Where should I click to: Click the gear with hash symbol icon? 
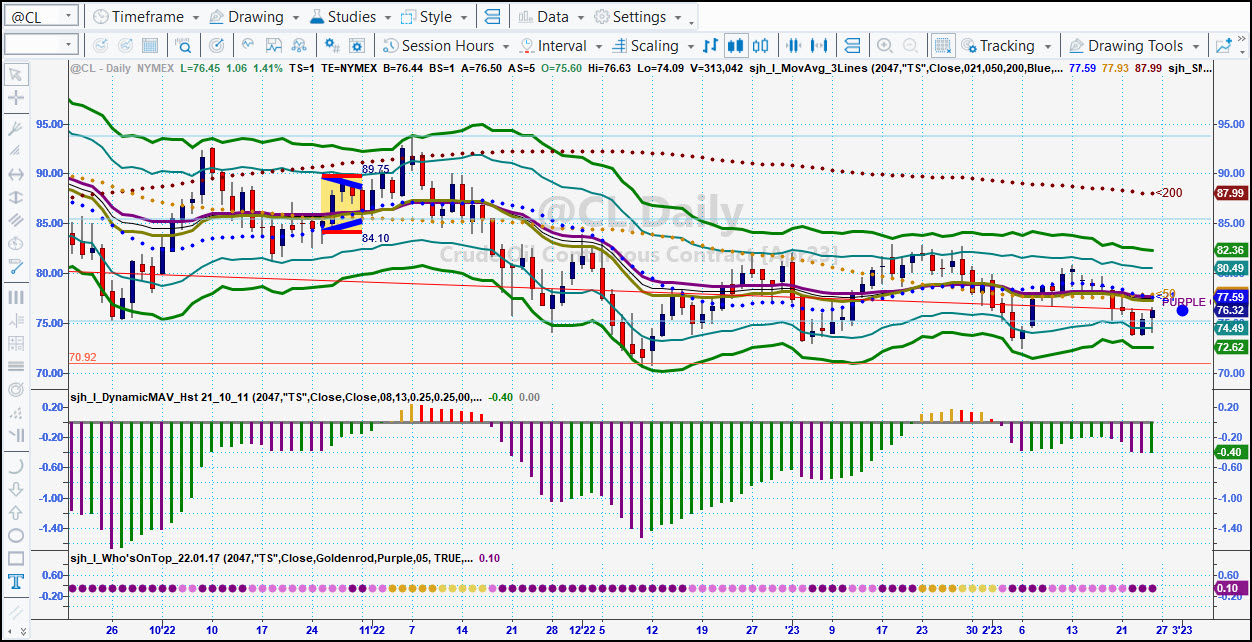click(334, 46)
